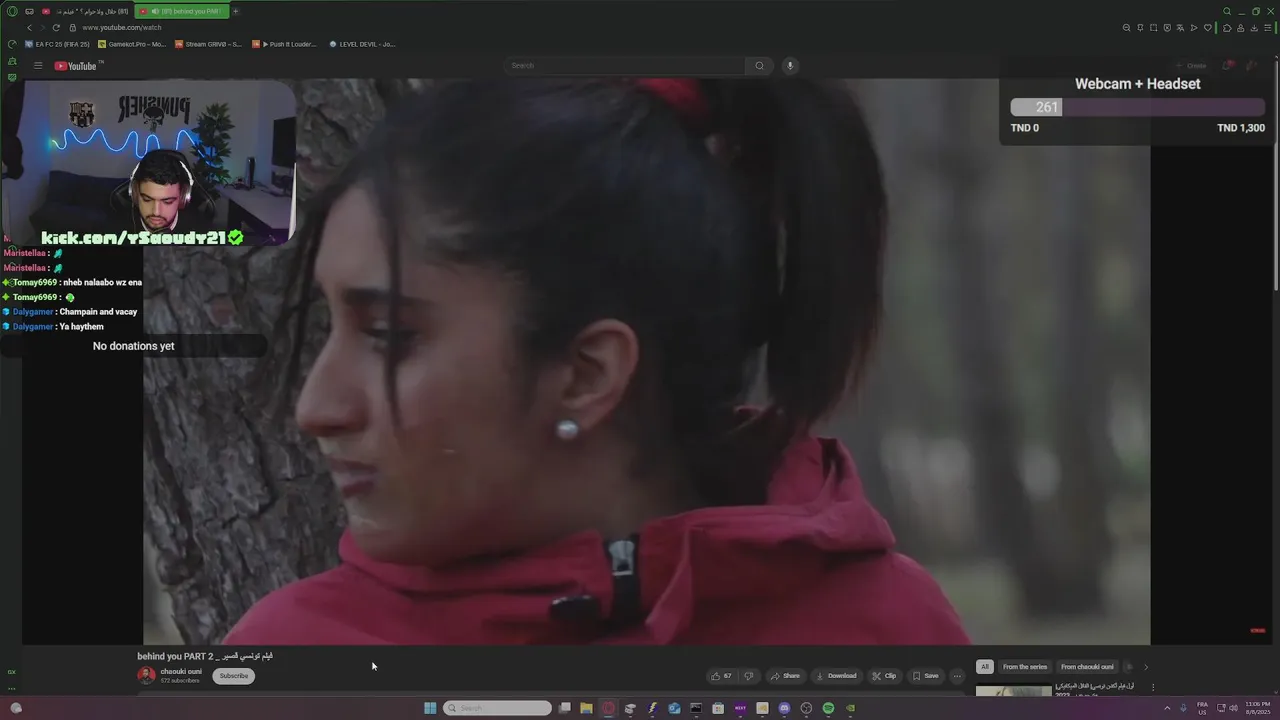Switch to the Arabic-titled YouTube tab

tap(85, 11)
